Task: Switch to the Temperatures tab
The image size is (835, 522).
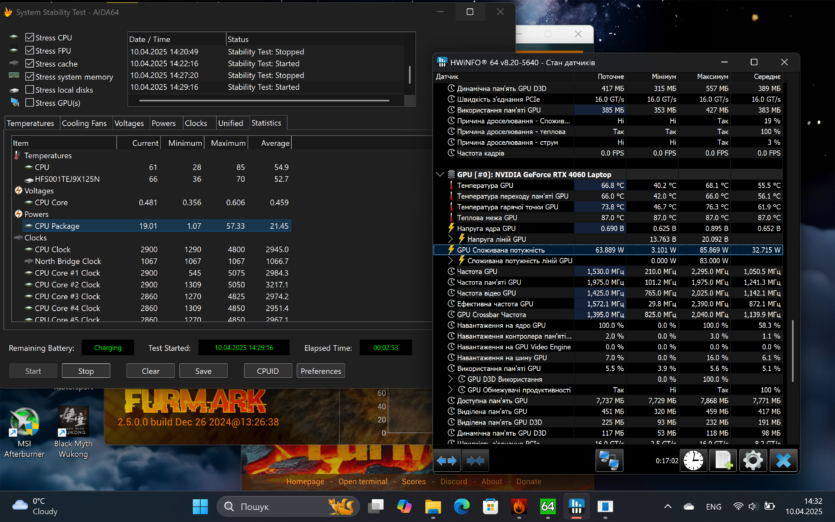Action: pyautogui.click(x=30, y=123)
